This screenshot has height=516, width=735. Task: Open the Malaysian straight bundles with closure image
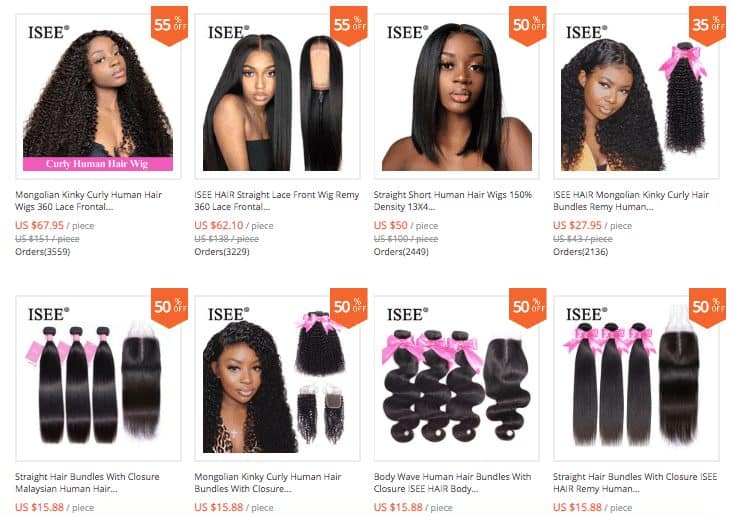(x=98, y=378)
